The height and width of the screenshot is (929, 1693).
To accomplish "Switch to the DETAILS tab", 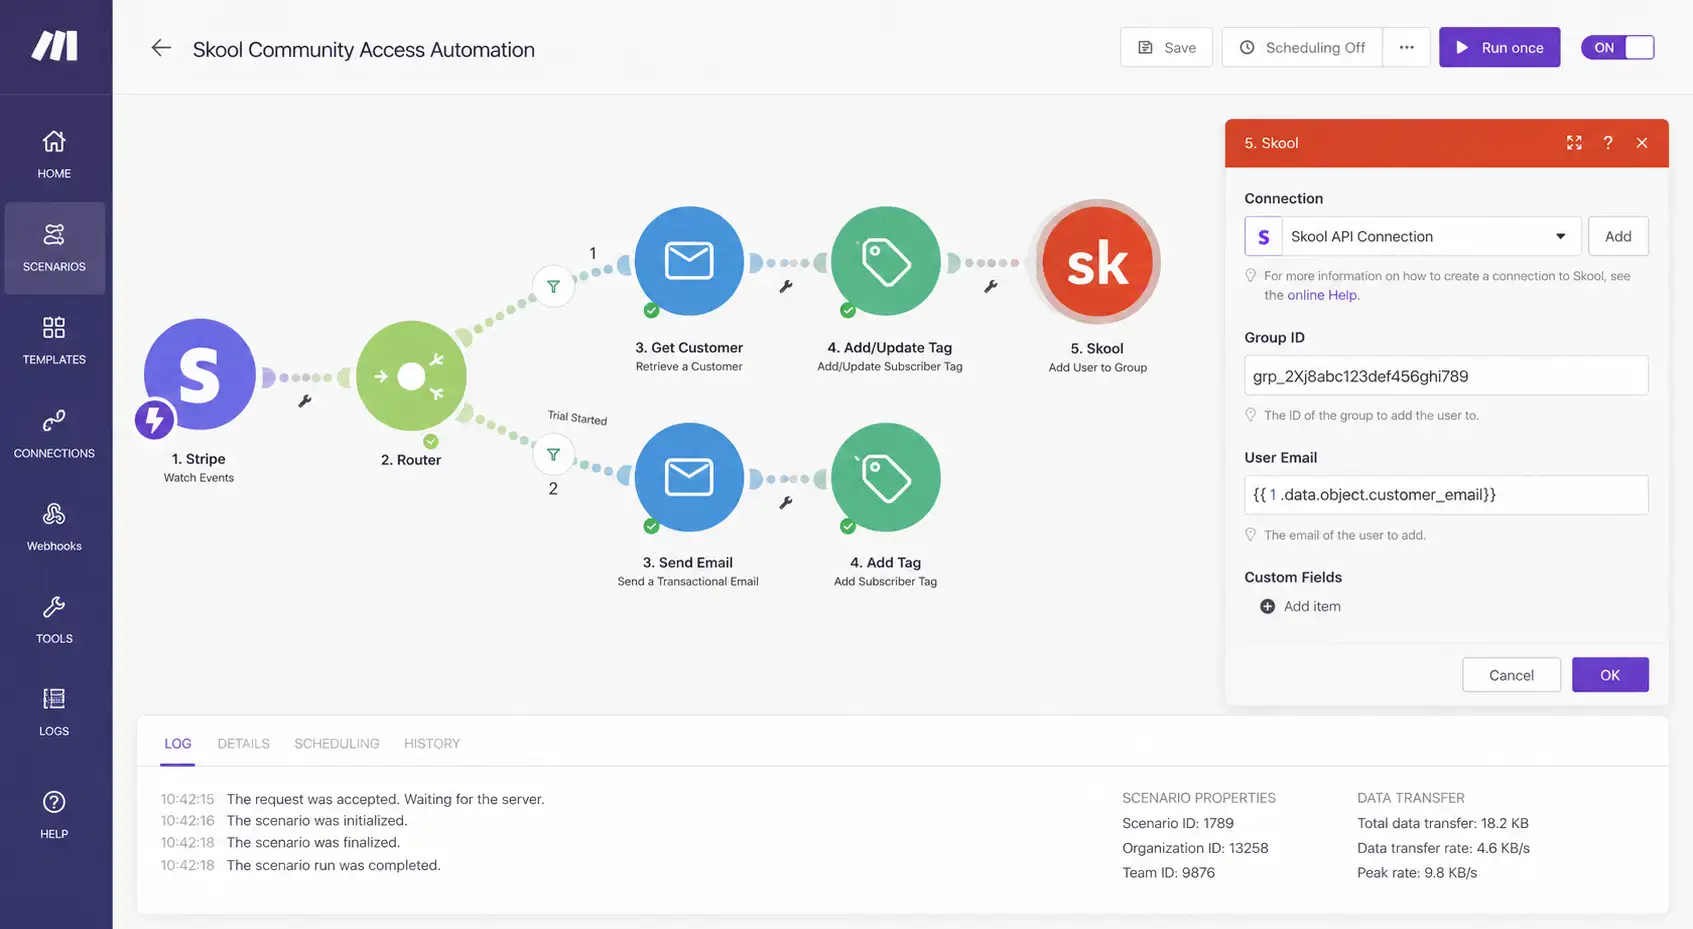I will click(x=243, y=744).
